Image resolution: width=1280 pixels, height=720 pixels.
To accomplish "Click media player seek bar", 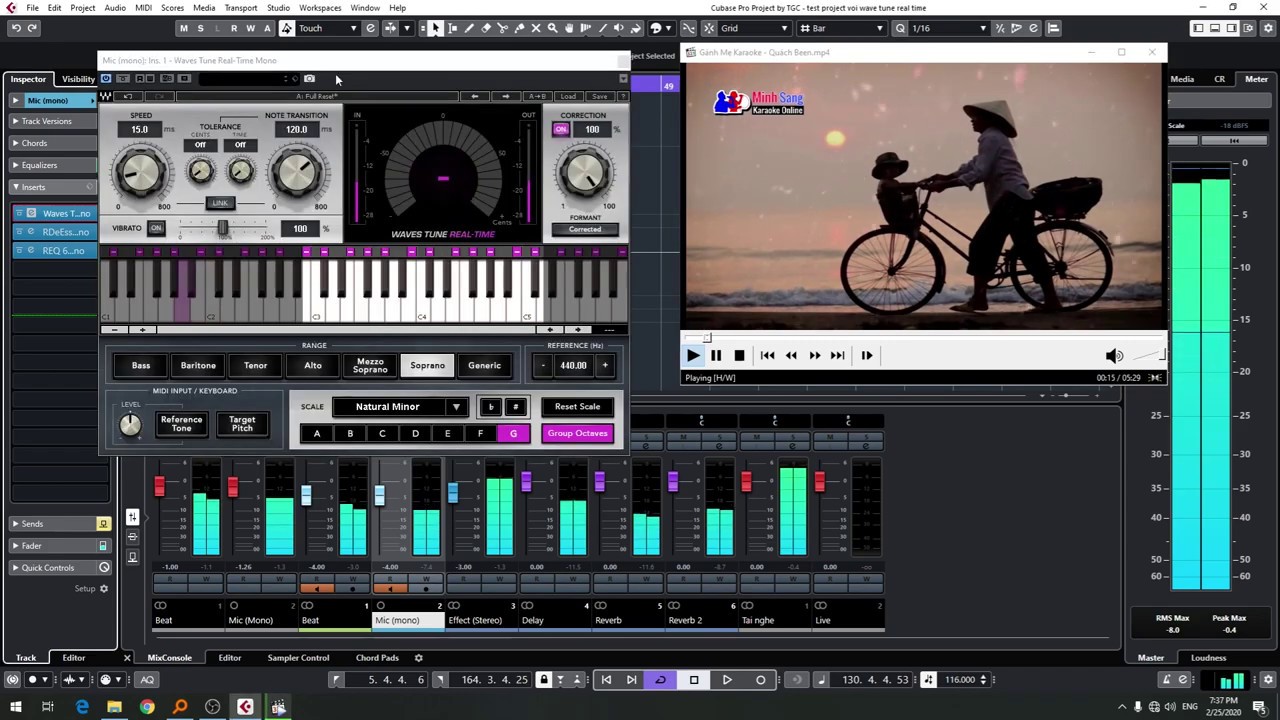I will pyautogui.click(x=923, y=338).
